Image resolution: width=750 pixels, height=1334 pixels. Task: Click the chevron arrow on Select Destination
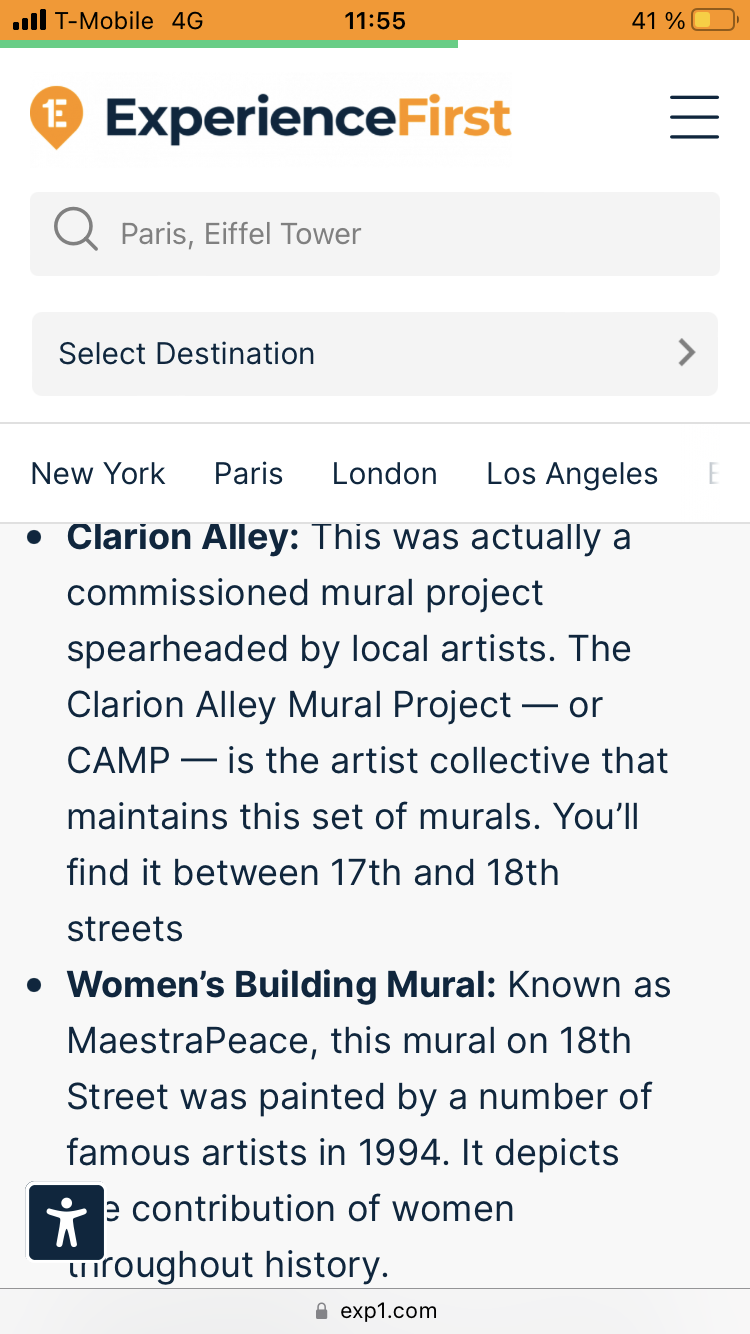(x=686, y=353)
